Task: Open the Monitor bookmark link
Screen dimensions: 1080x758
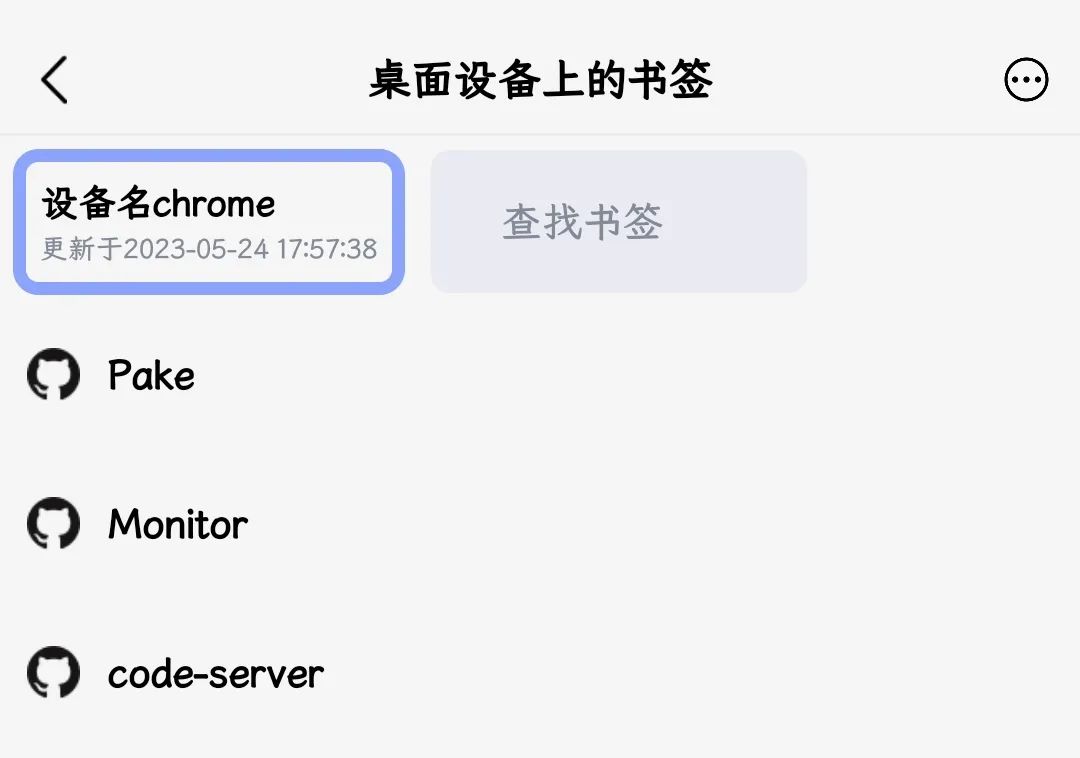Action: [176, 523]
